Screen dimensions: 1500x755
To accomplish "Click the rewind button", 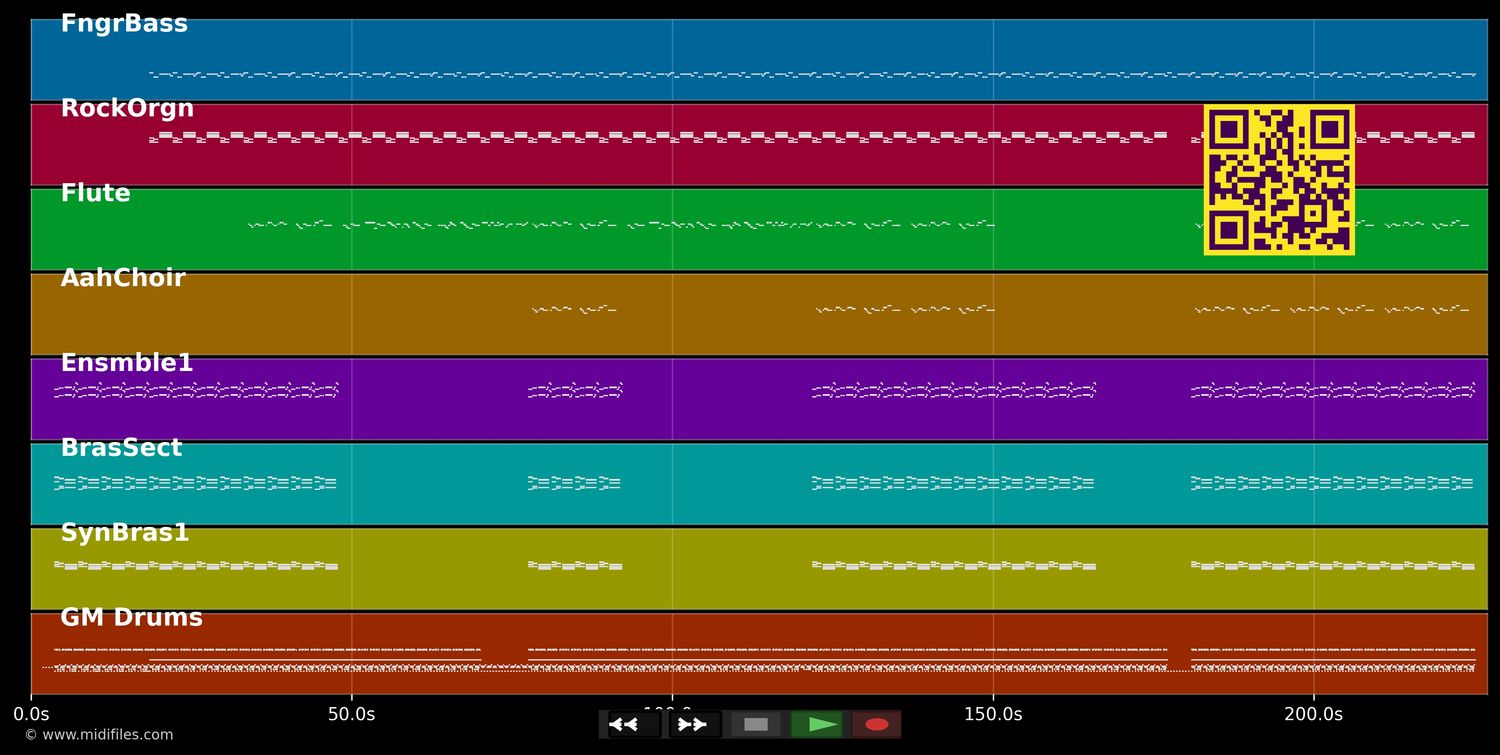I will 632,725.
